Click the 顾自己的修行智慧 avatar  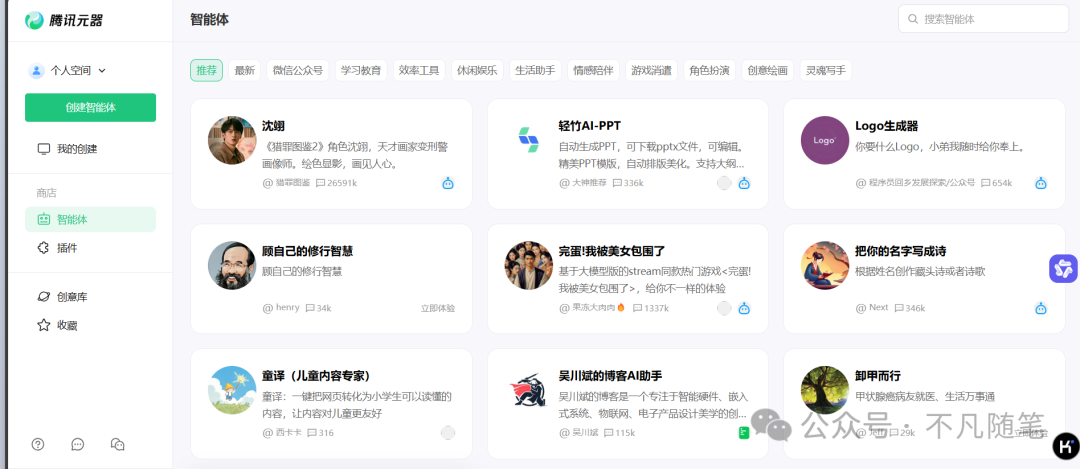click(x=232, y=265)
